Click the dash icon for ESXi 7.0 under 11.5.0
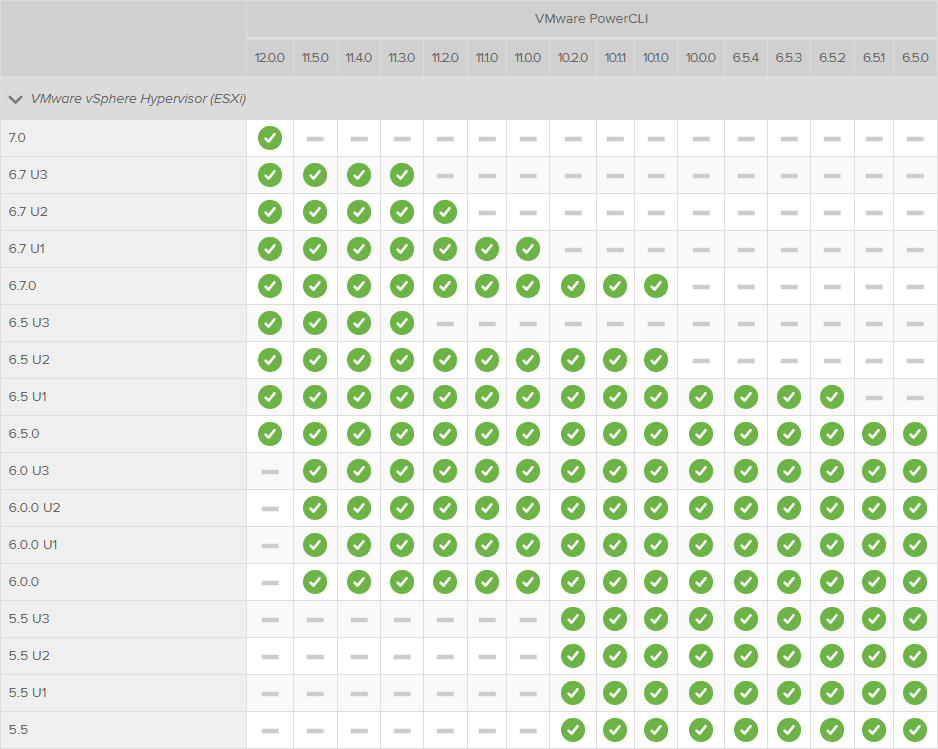 coord(314,138)
